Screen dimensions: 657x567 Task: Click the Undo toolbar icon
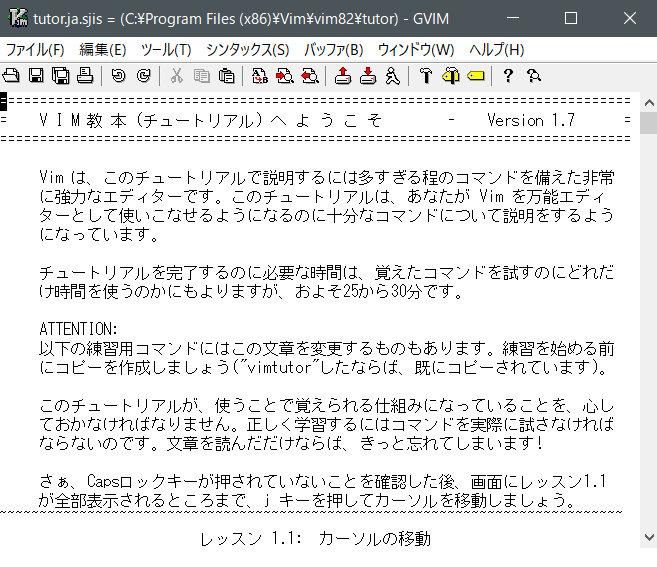(x=119, y=76)
